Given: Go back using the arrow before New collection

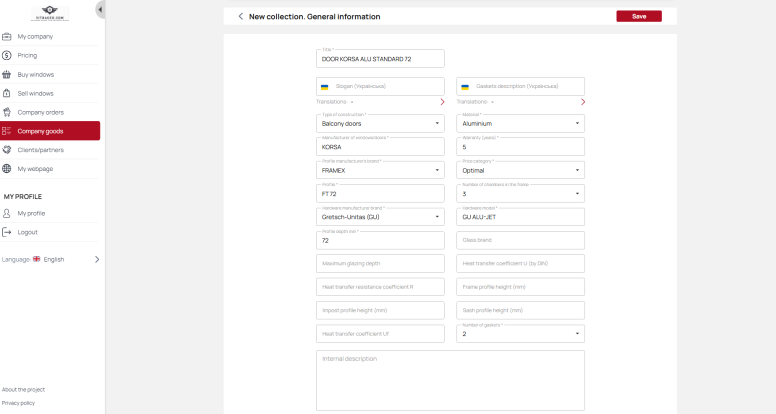Looking at the screenshot, I should tap(241, 16).
